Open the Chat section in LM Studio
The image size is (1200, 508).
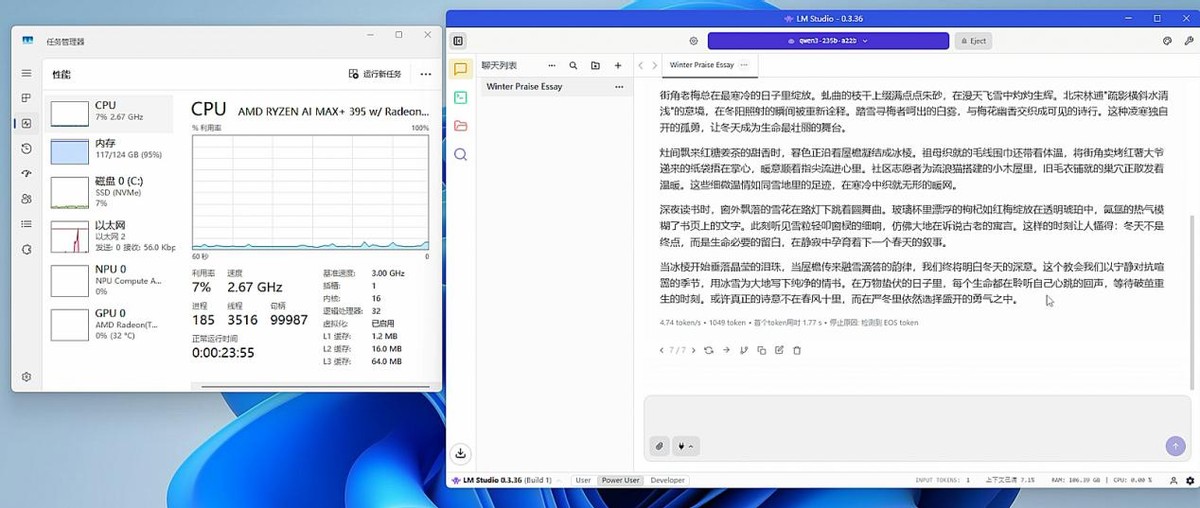click(x=460, y=69)
